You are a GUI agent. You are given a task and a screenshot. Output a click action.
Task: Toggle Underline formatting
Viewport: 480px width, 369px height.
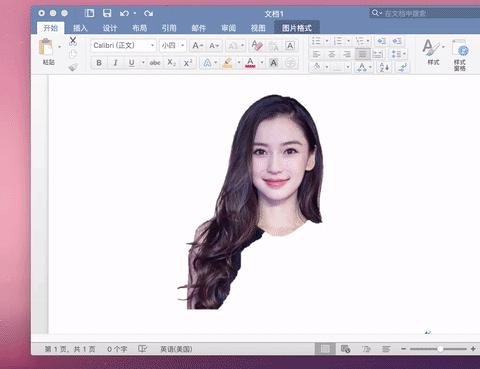click(x=132, y=63)
